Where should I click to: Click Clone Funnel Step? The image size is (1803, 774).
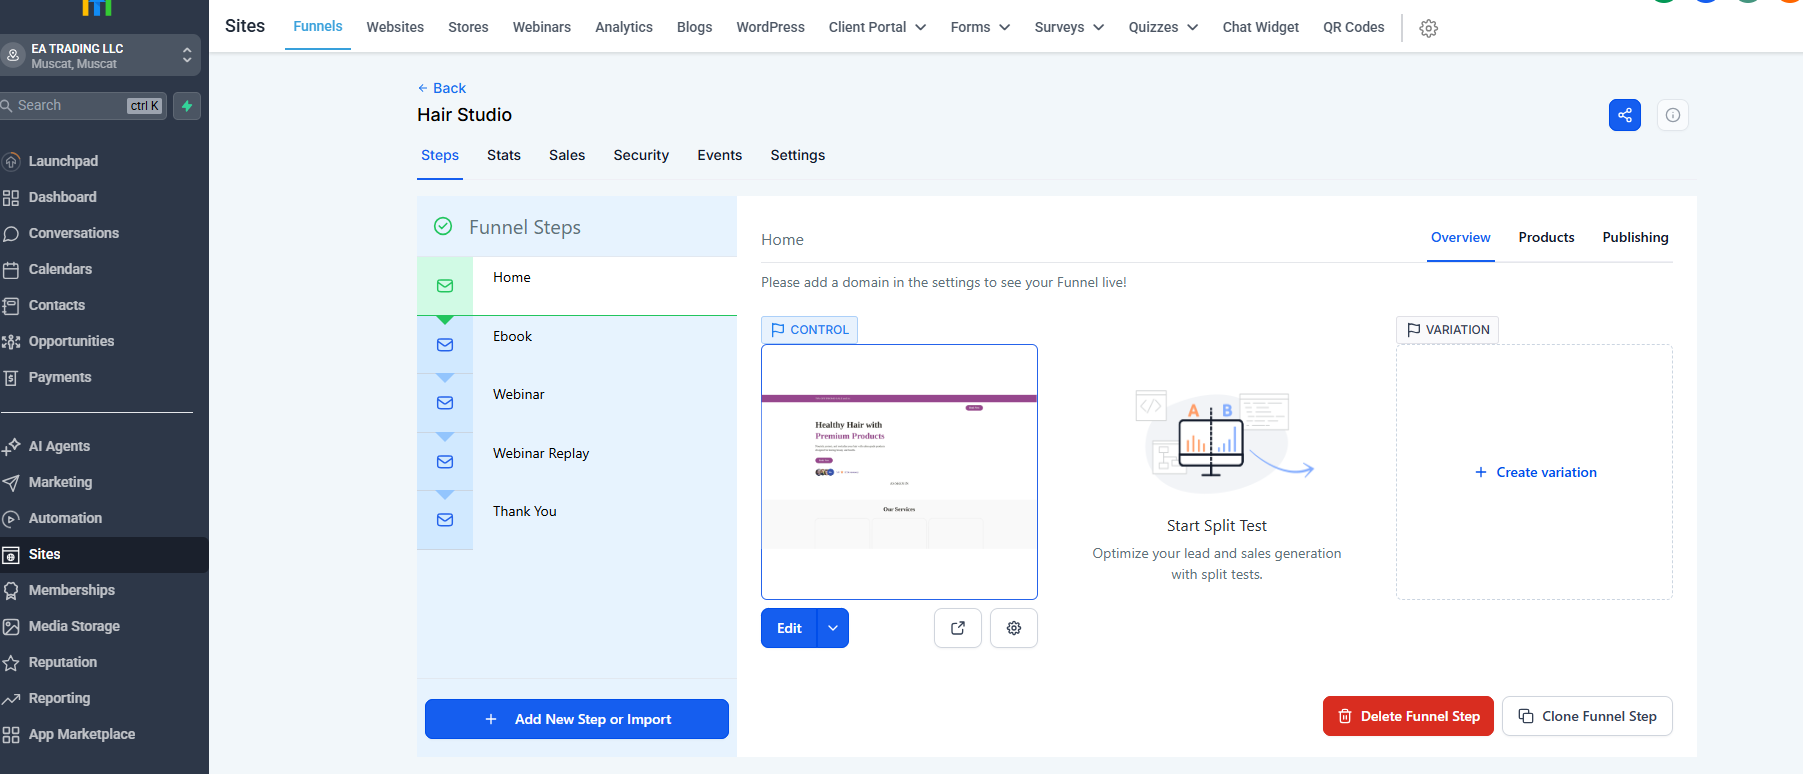click(1587, 716)
